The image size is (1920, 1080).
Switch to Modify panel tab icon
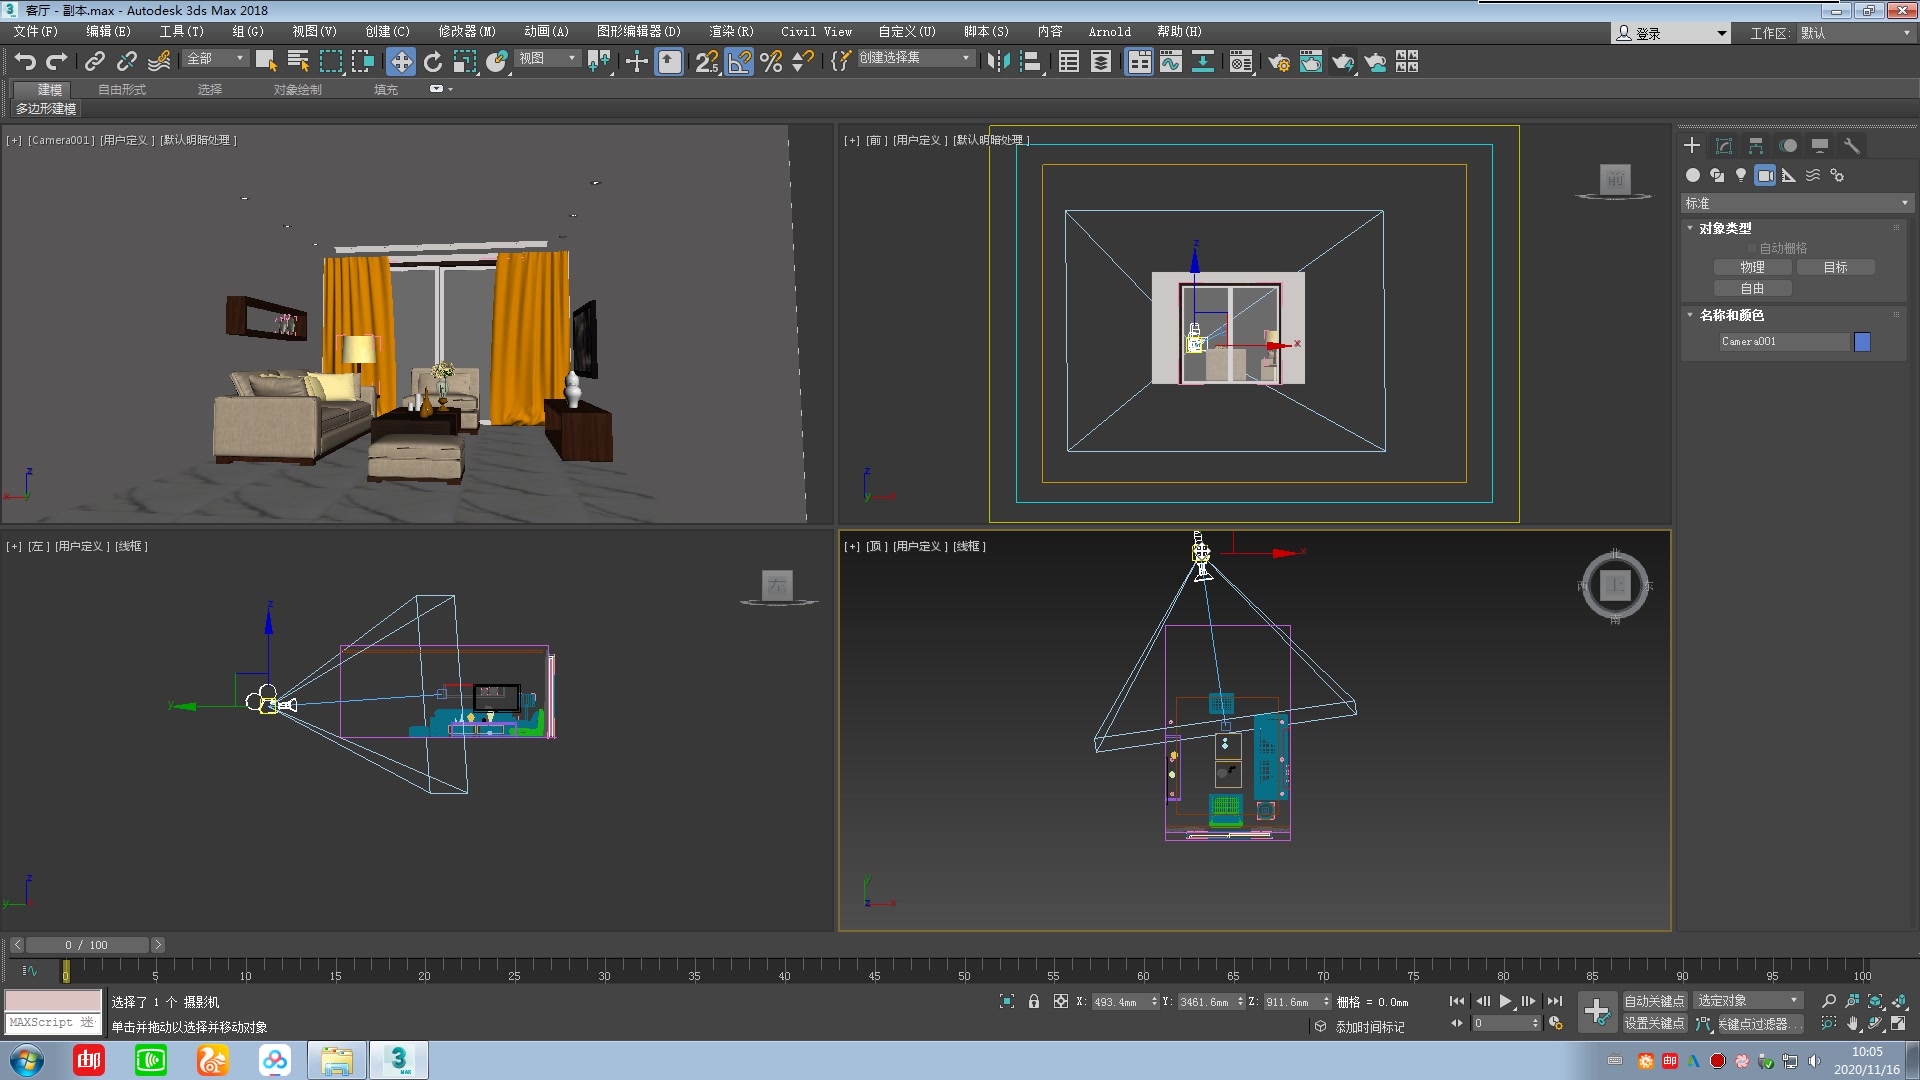coord(1724,146)
